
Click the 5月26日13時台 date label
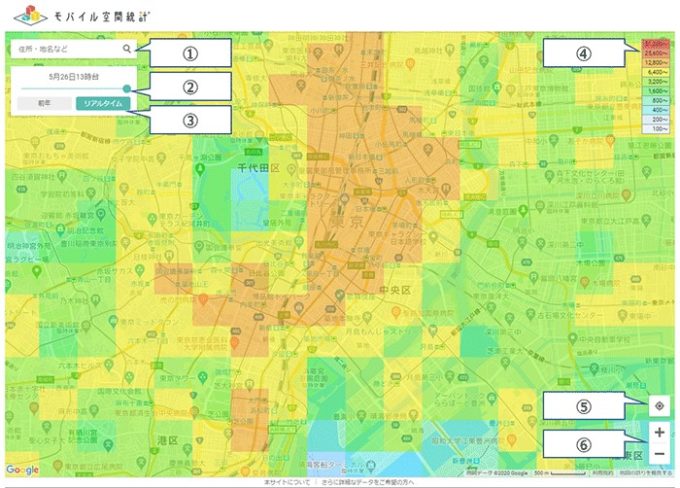74,75
